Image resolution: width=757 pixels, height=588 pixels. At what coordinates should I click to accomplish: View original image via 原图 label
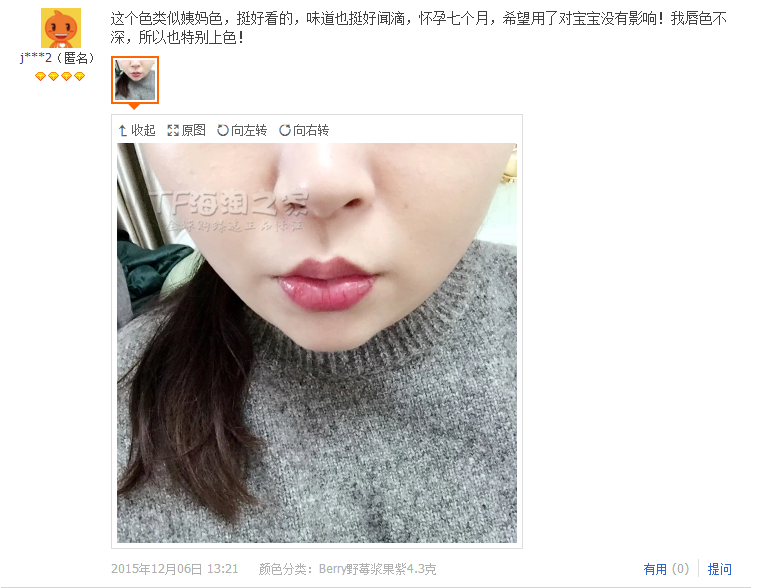194,130
